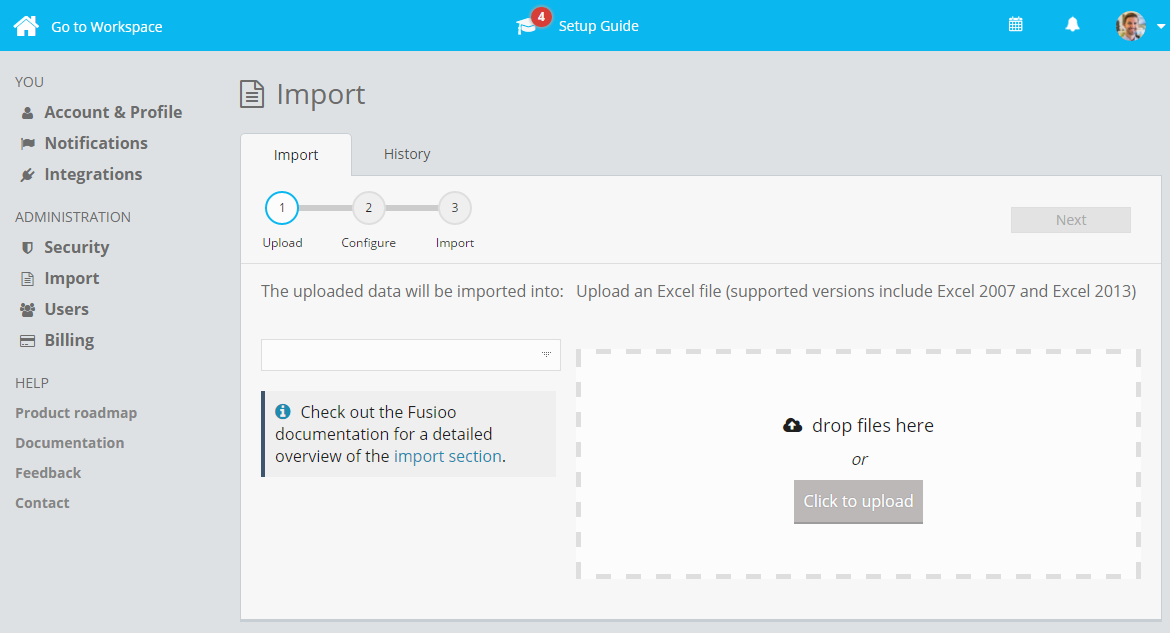
Task: Expand the user menu caret arrow
Action: (x=1160, y=27)
